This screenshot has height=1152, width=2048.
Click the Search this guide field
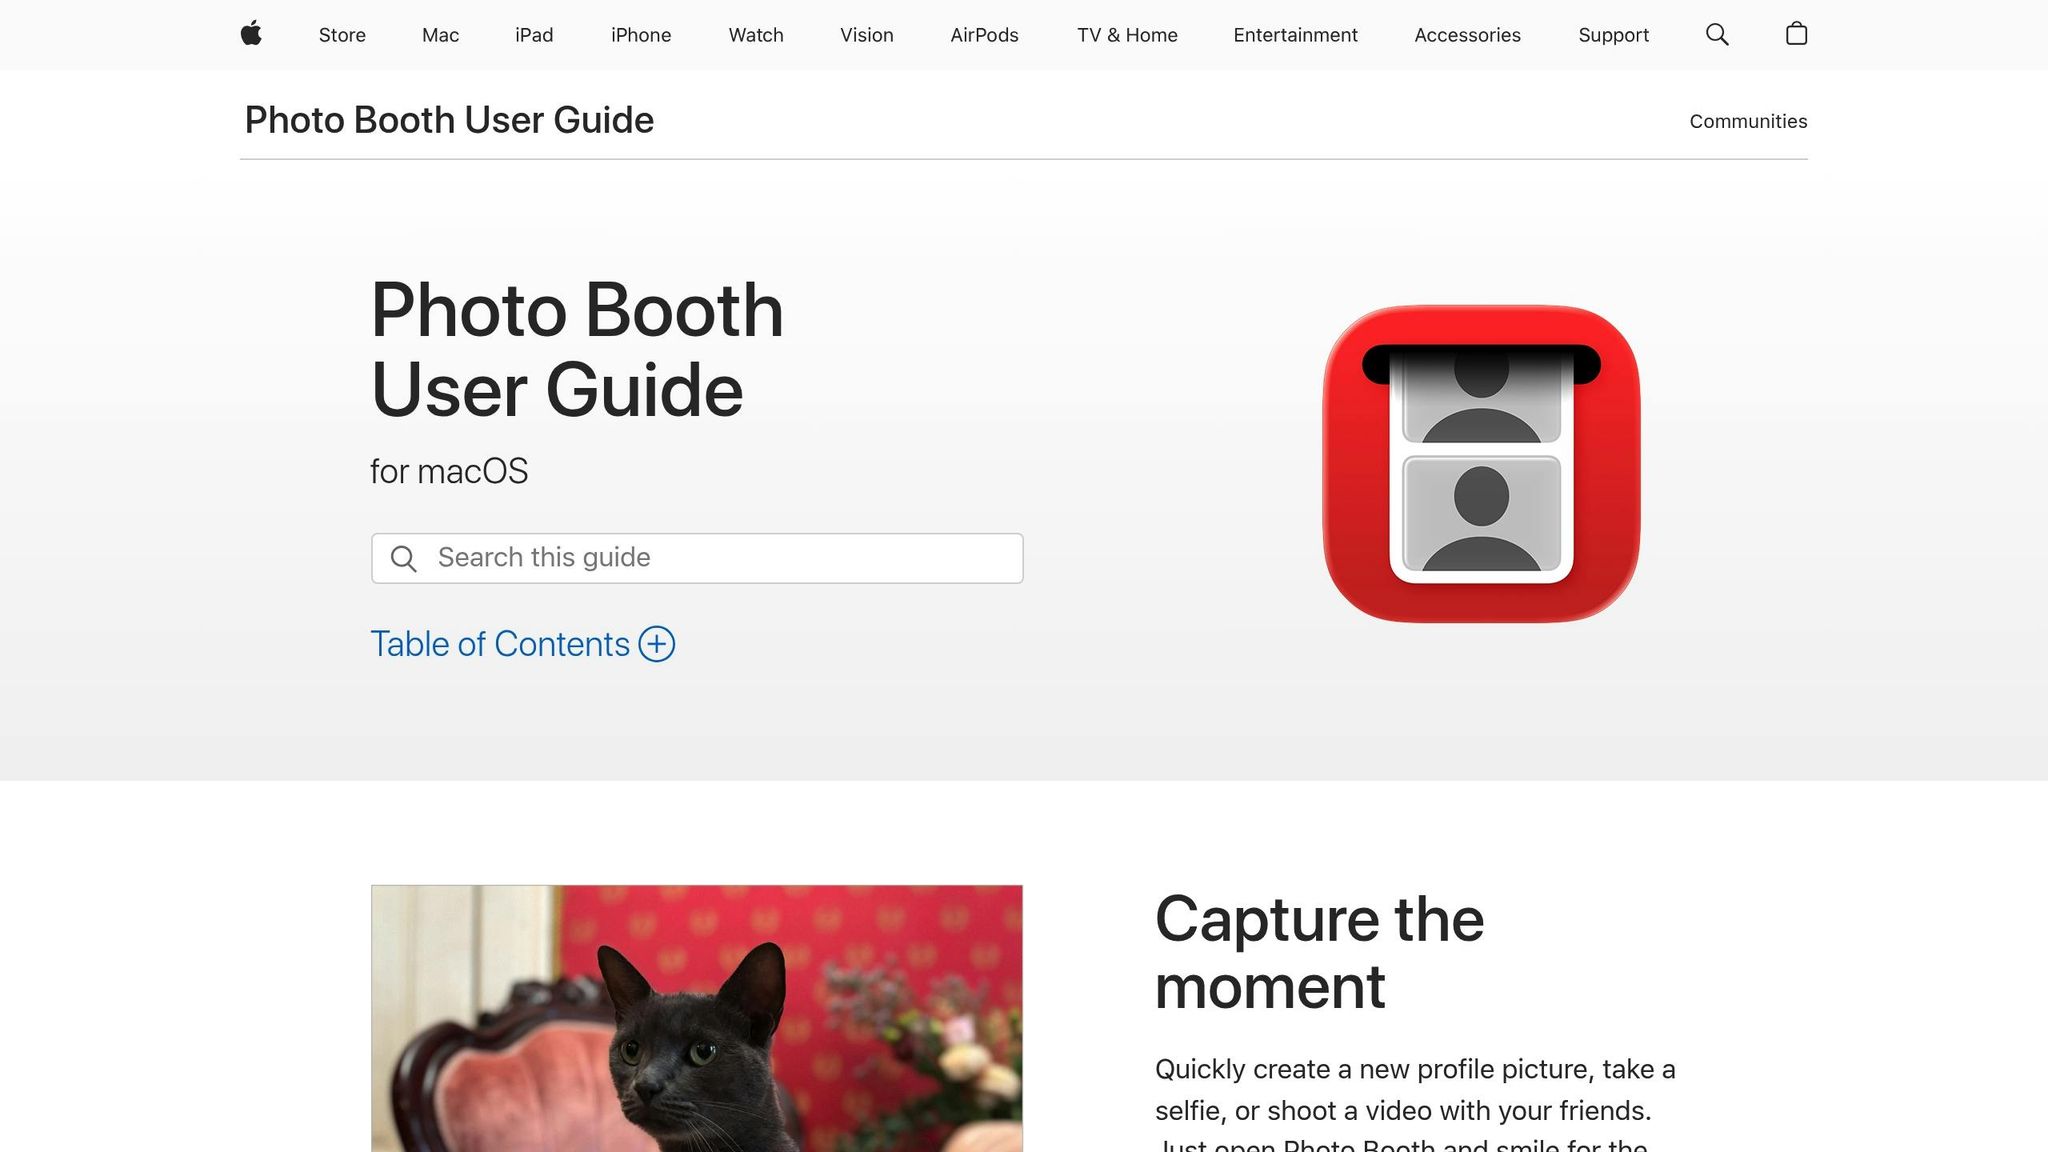[x=697, y=558]
